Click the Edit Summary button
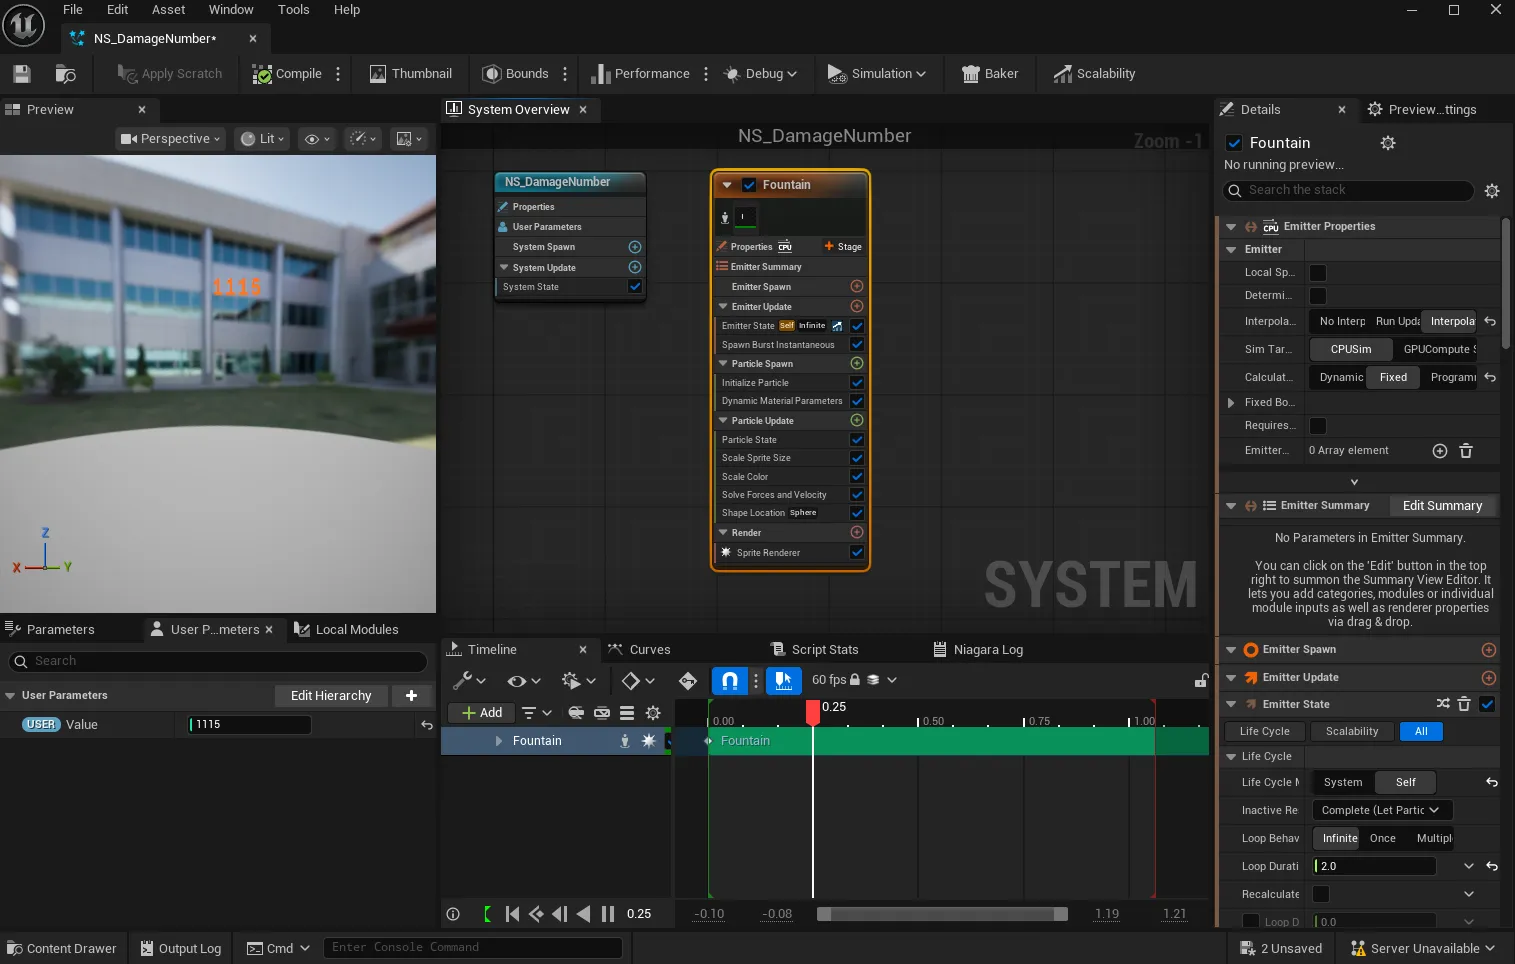The height and width of the screenshot is (964, 1515). (x=1442, y=506)
